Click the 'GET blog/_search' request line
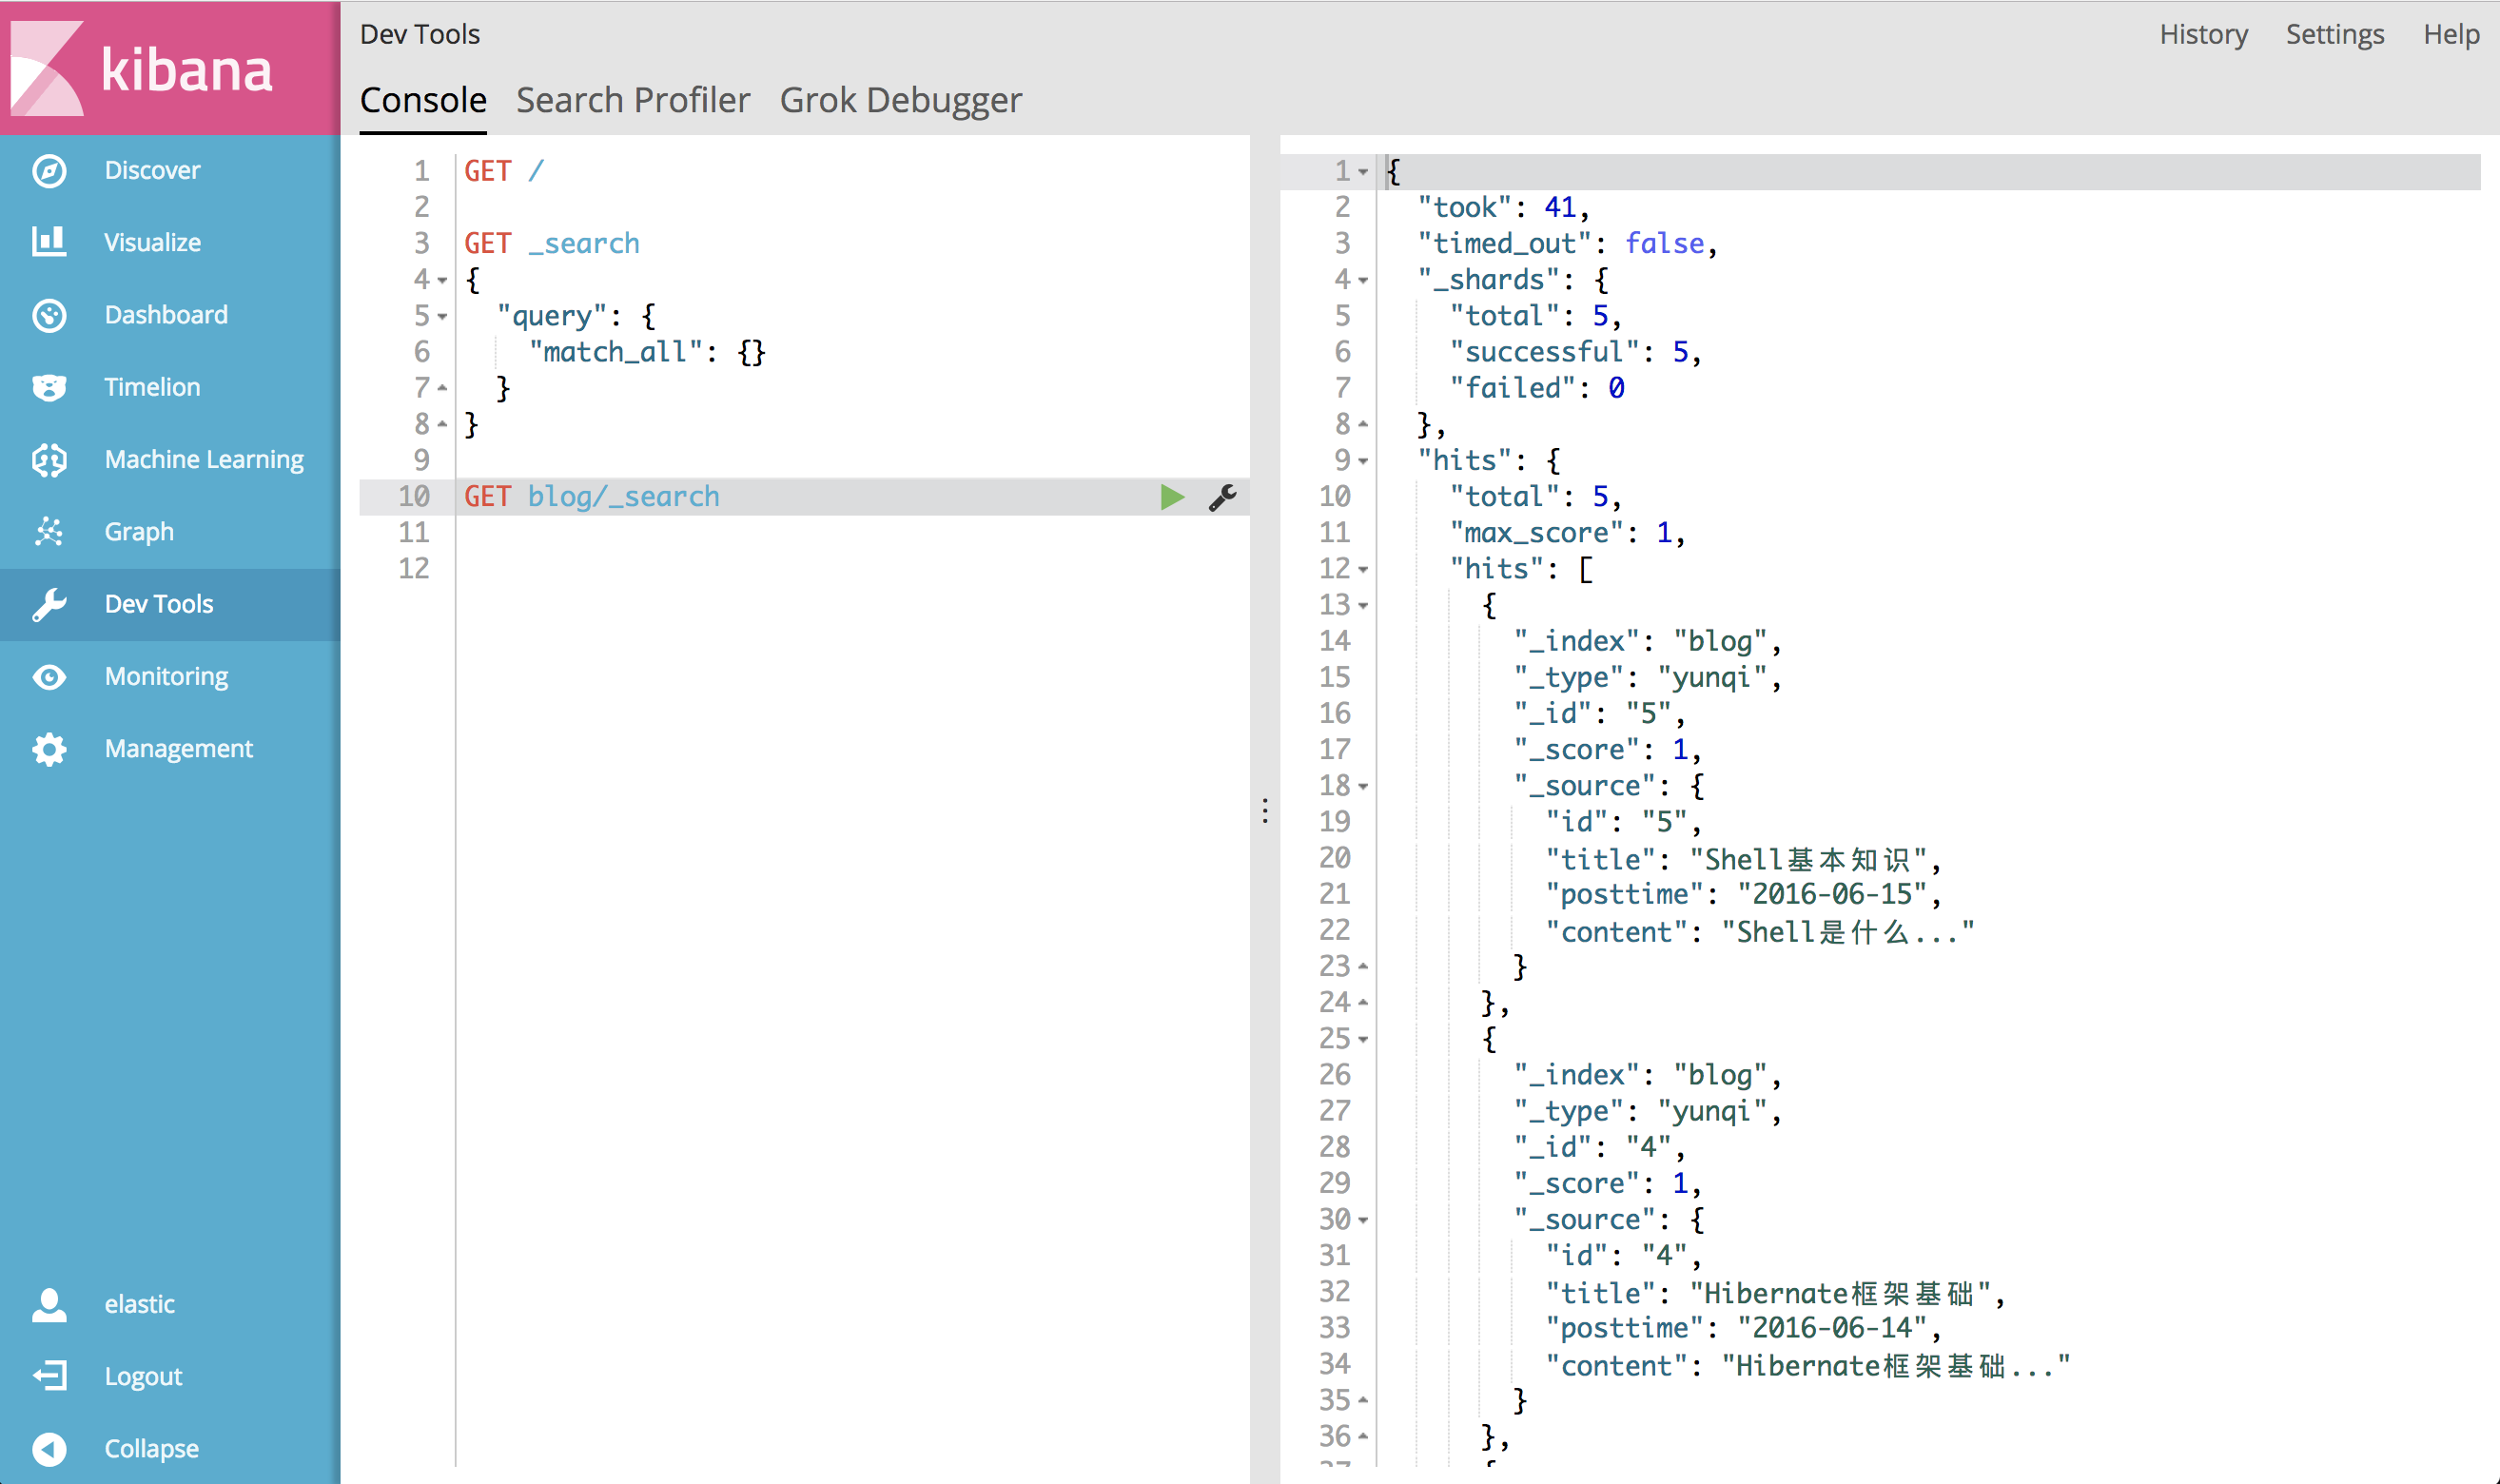2500x1484 pixels. [592, 497]
